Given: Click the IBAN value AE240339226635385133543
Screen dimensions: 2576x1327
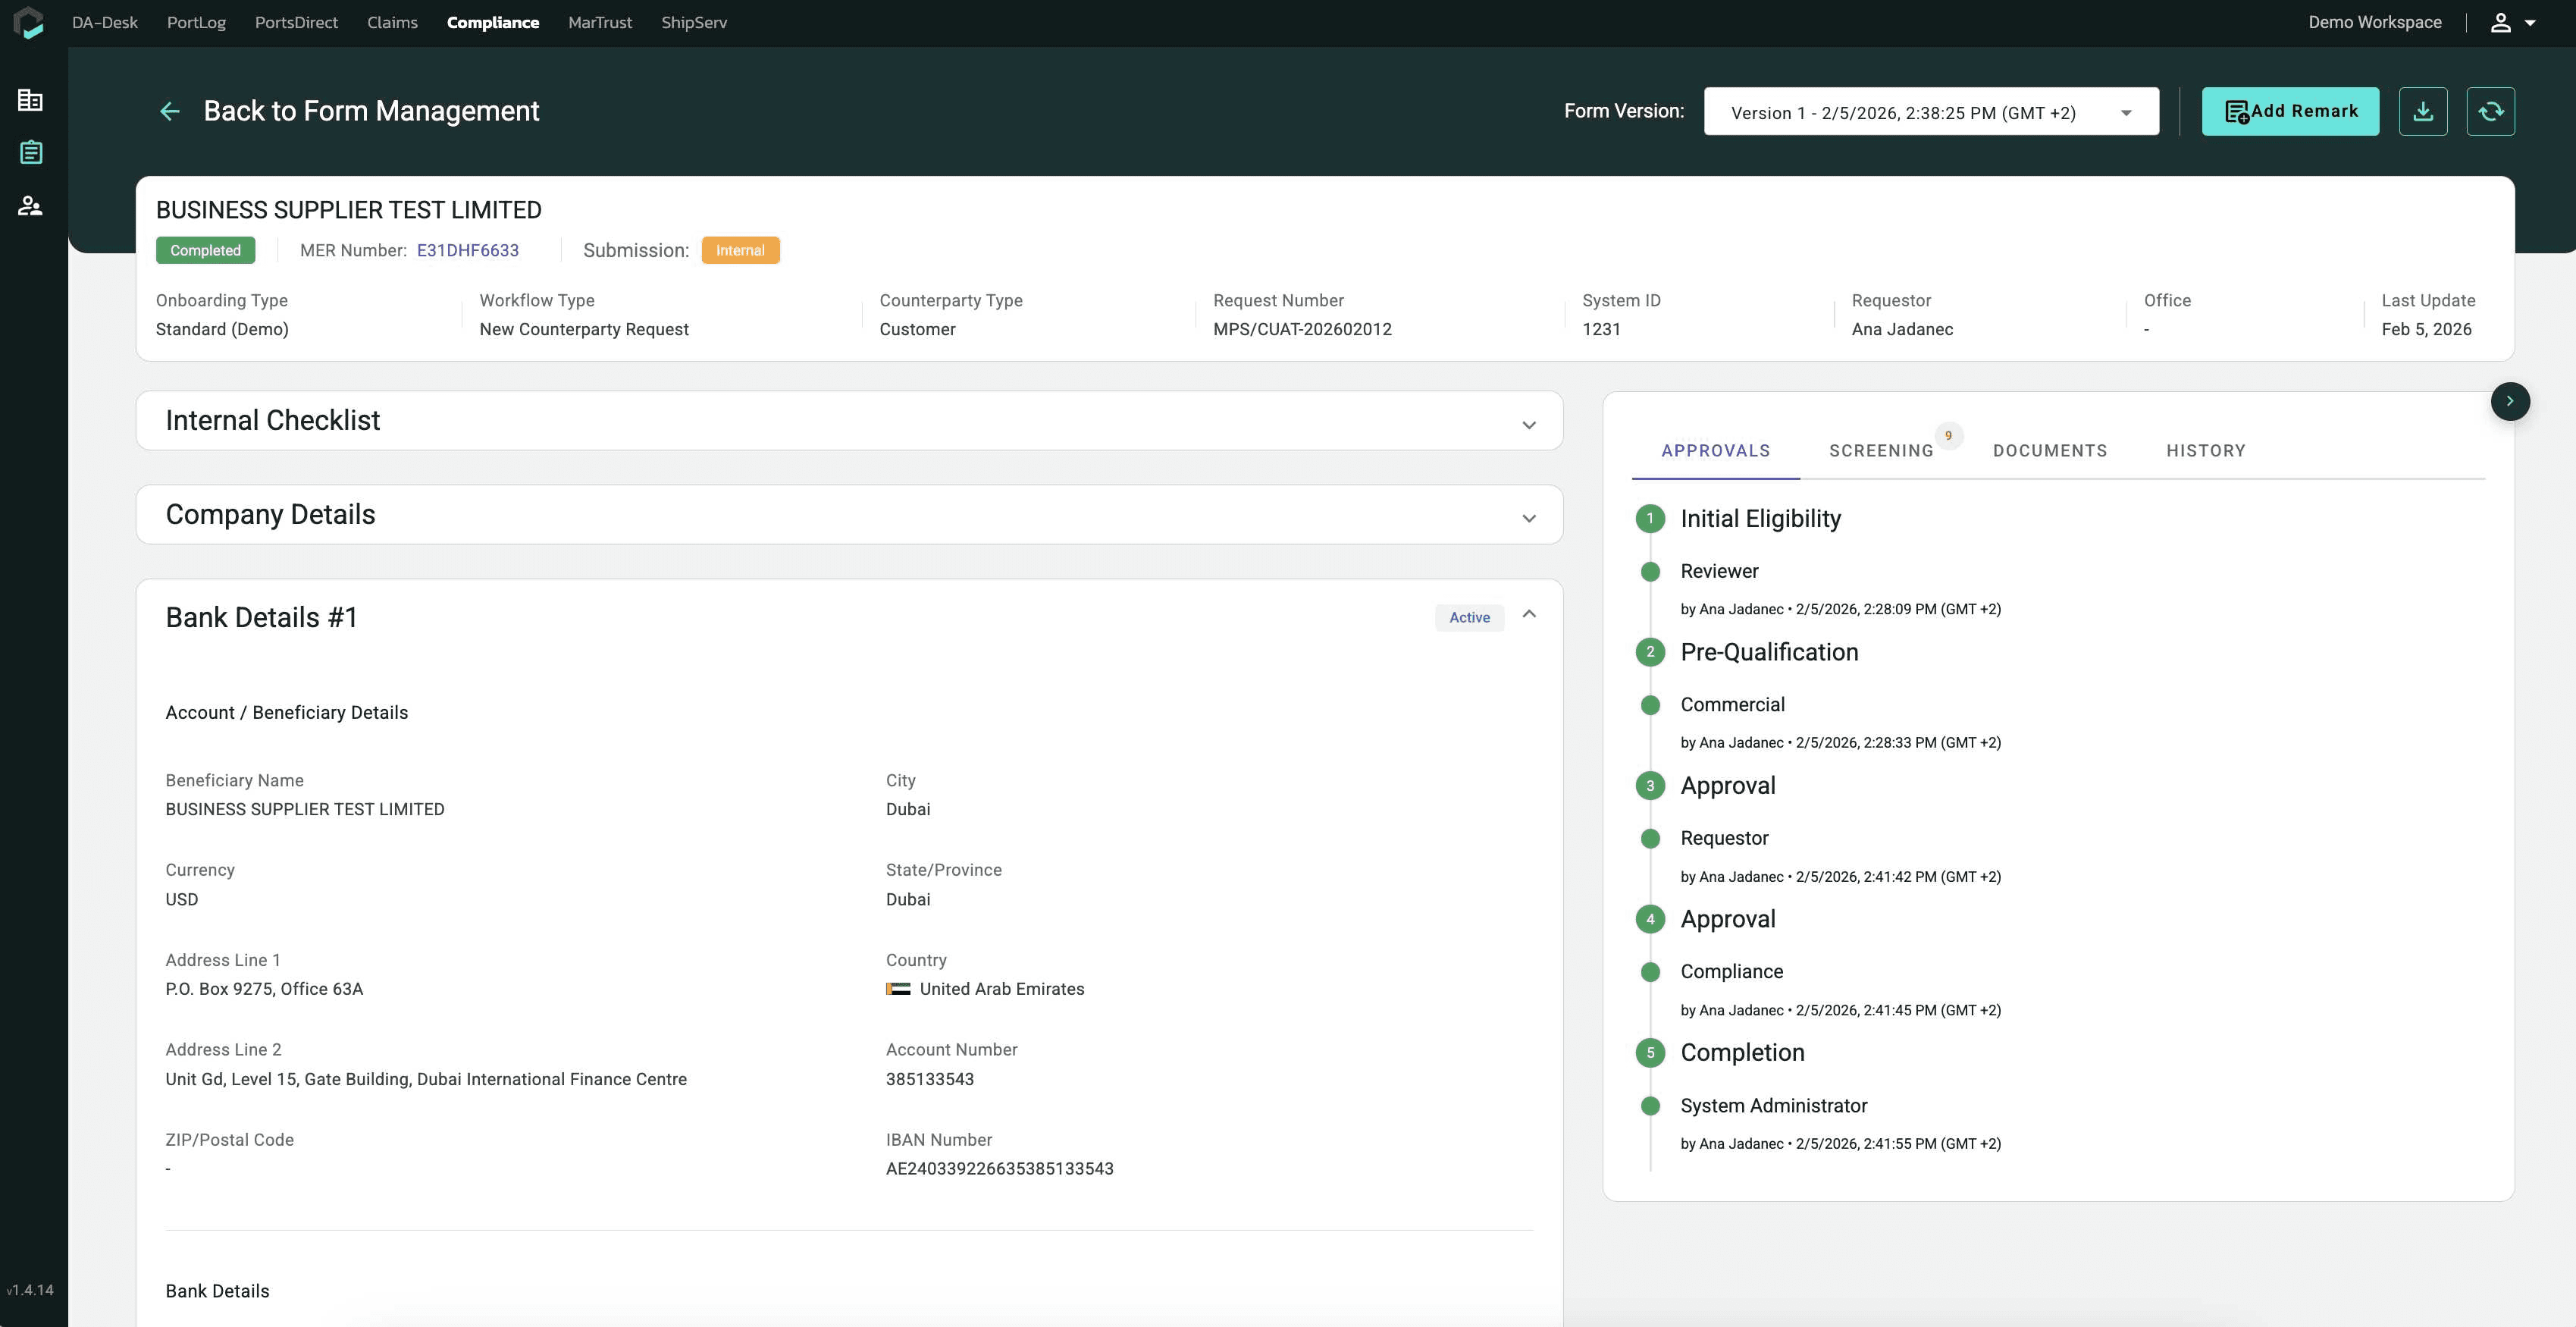Looking at the screenshot, I should point(999,1169).
